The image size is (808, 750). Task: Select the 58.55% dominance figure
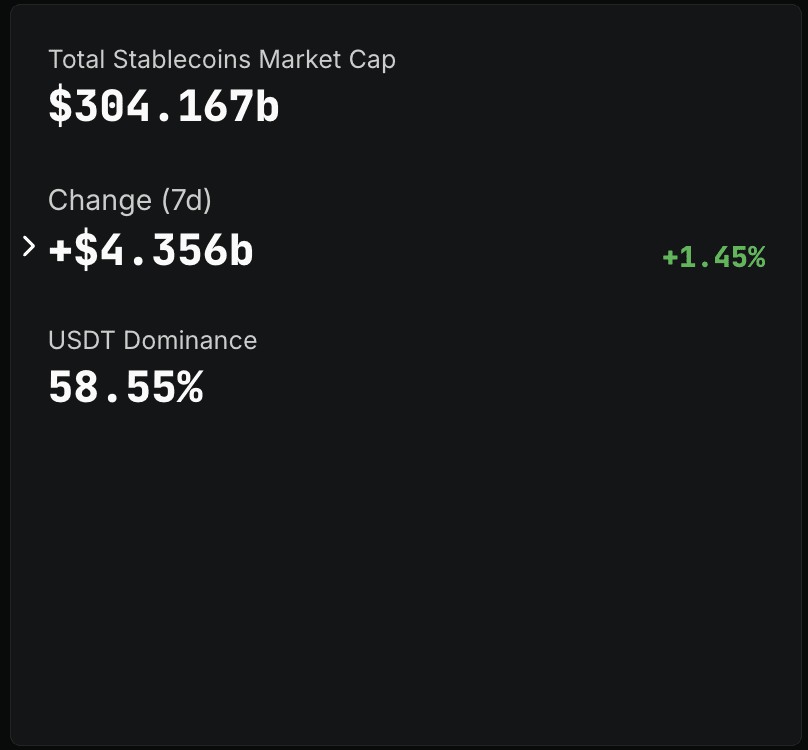(125, 387)
